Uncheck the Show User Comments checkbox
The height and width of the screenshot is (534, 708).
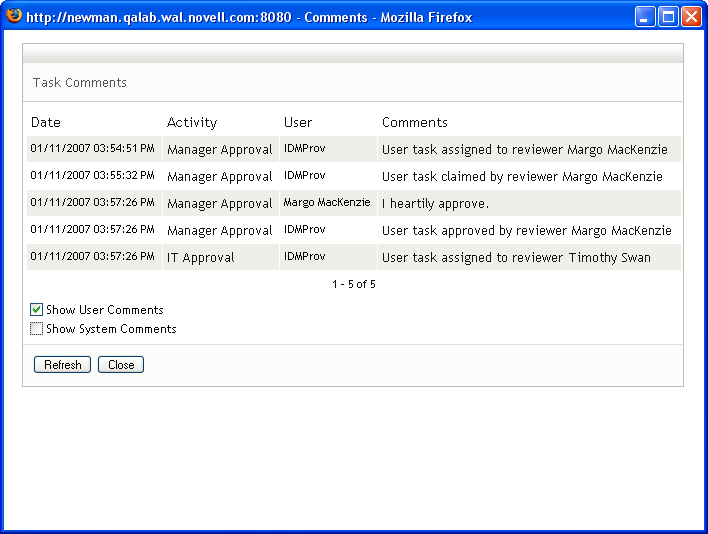point(37,310)
